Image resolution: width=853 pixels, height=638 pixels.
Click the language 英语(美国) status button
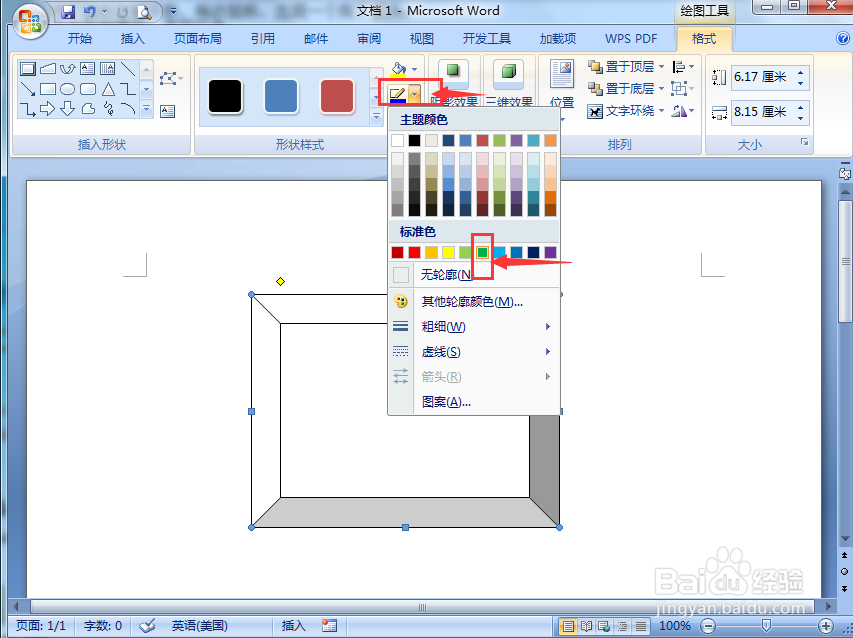199,625
